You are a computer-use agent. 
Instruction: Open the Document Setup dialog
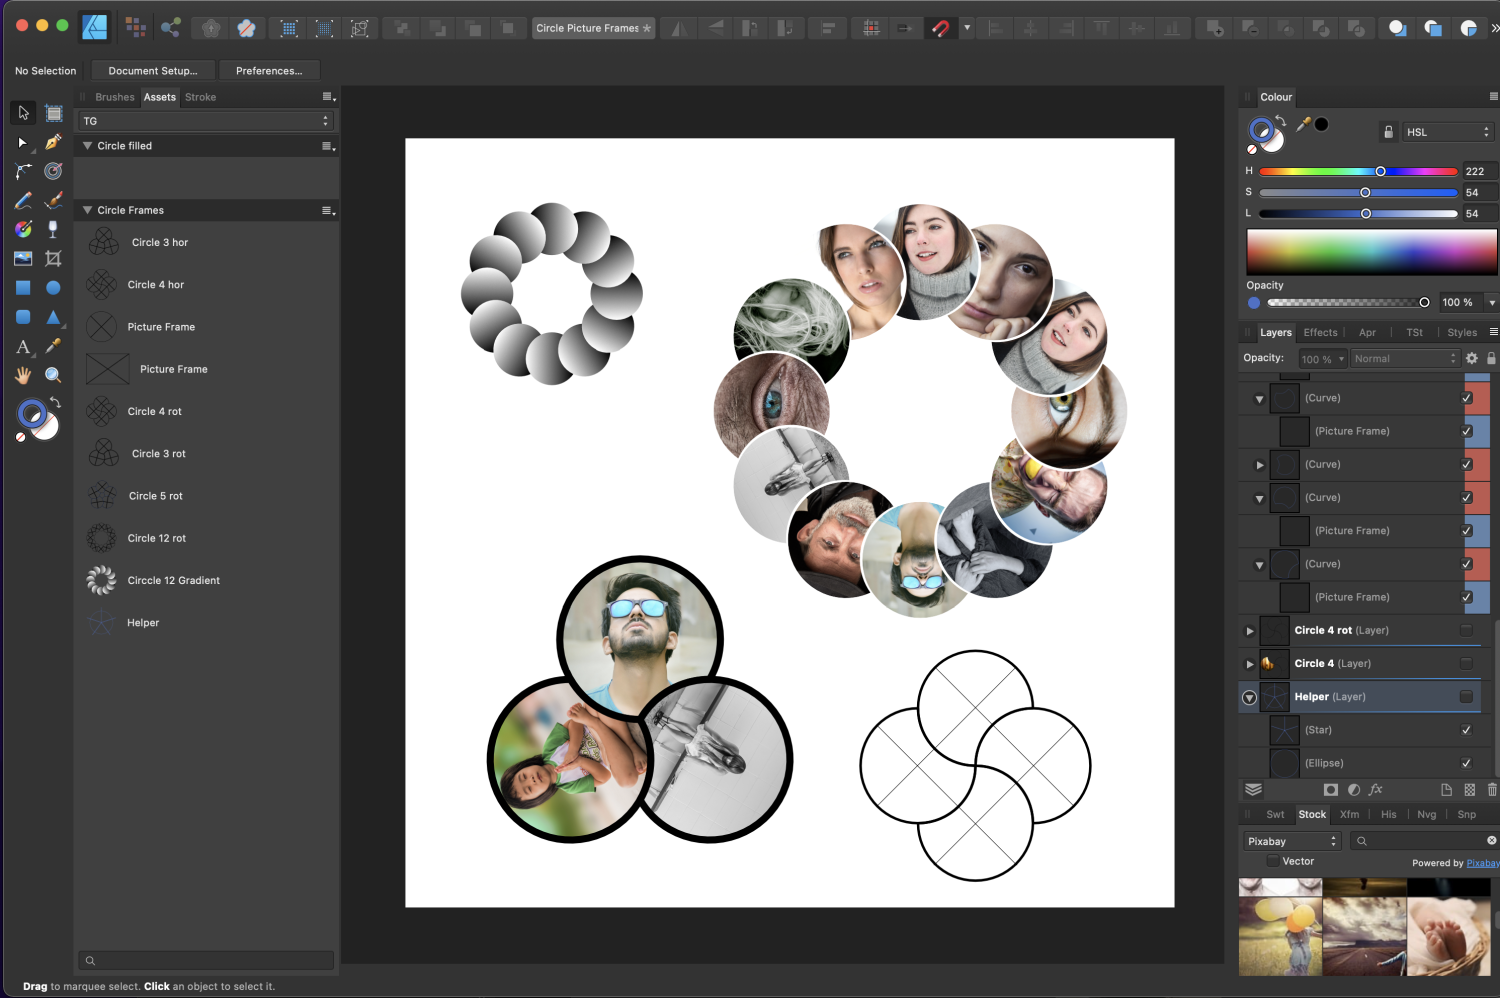[152, 70]
